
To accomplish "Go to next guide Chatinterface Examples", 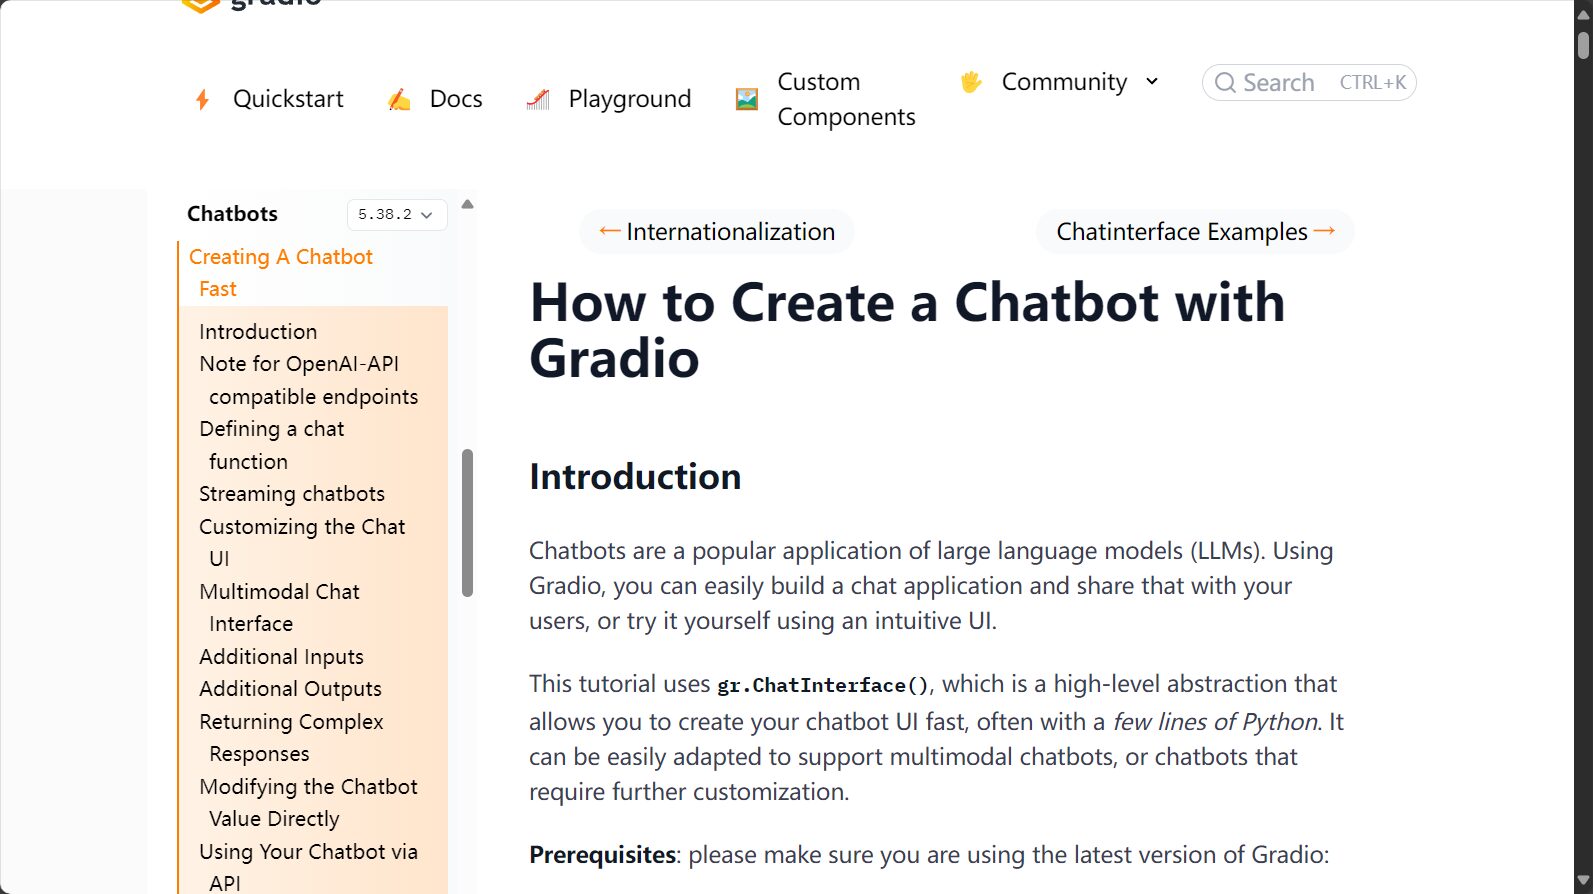I will (x=1195, y=231).
